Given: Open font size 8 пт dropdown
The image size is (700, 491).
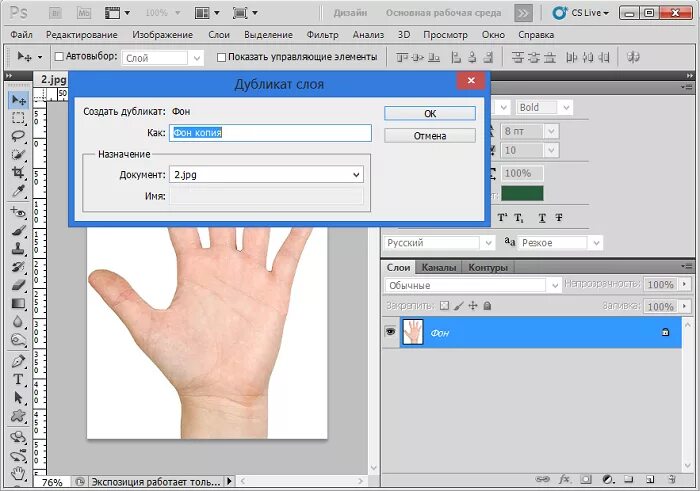Looking at the screenshot, I should pyautogui.click(x=529, y=131).
